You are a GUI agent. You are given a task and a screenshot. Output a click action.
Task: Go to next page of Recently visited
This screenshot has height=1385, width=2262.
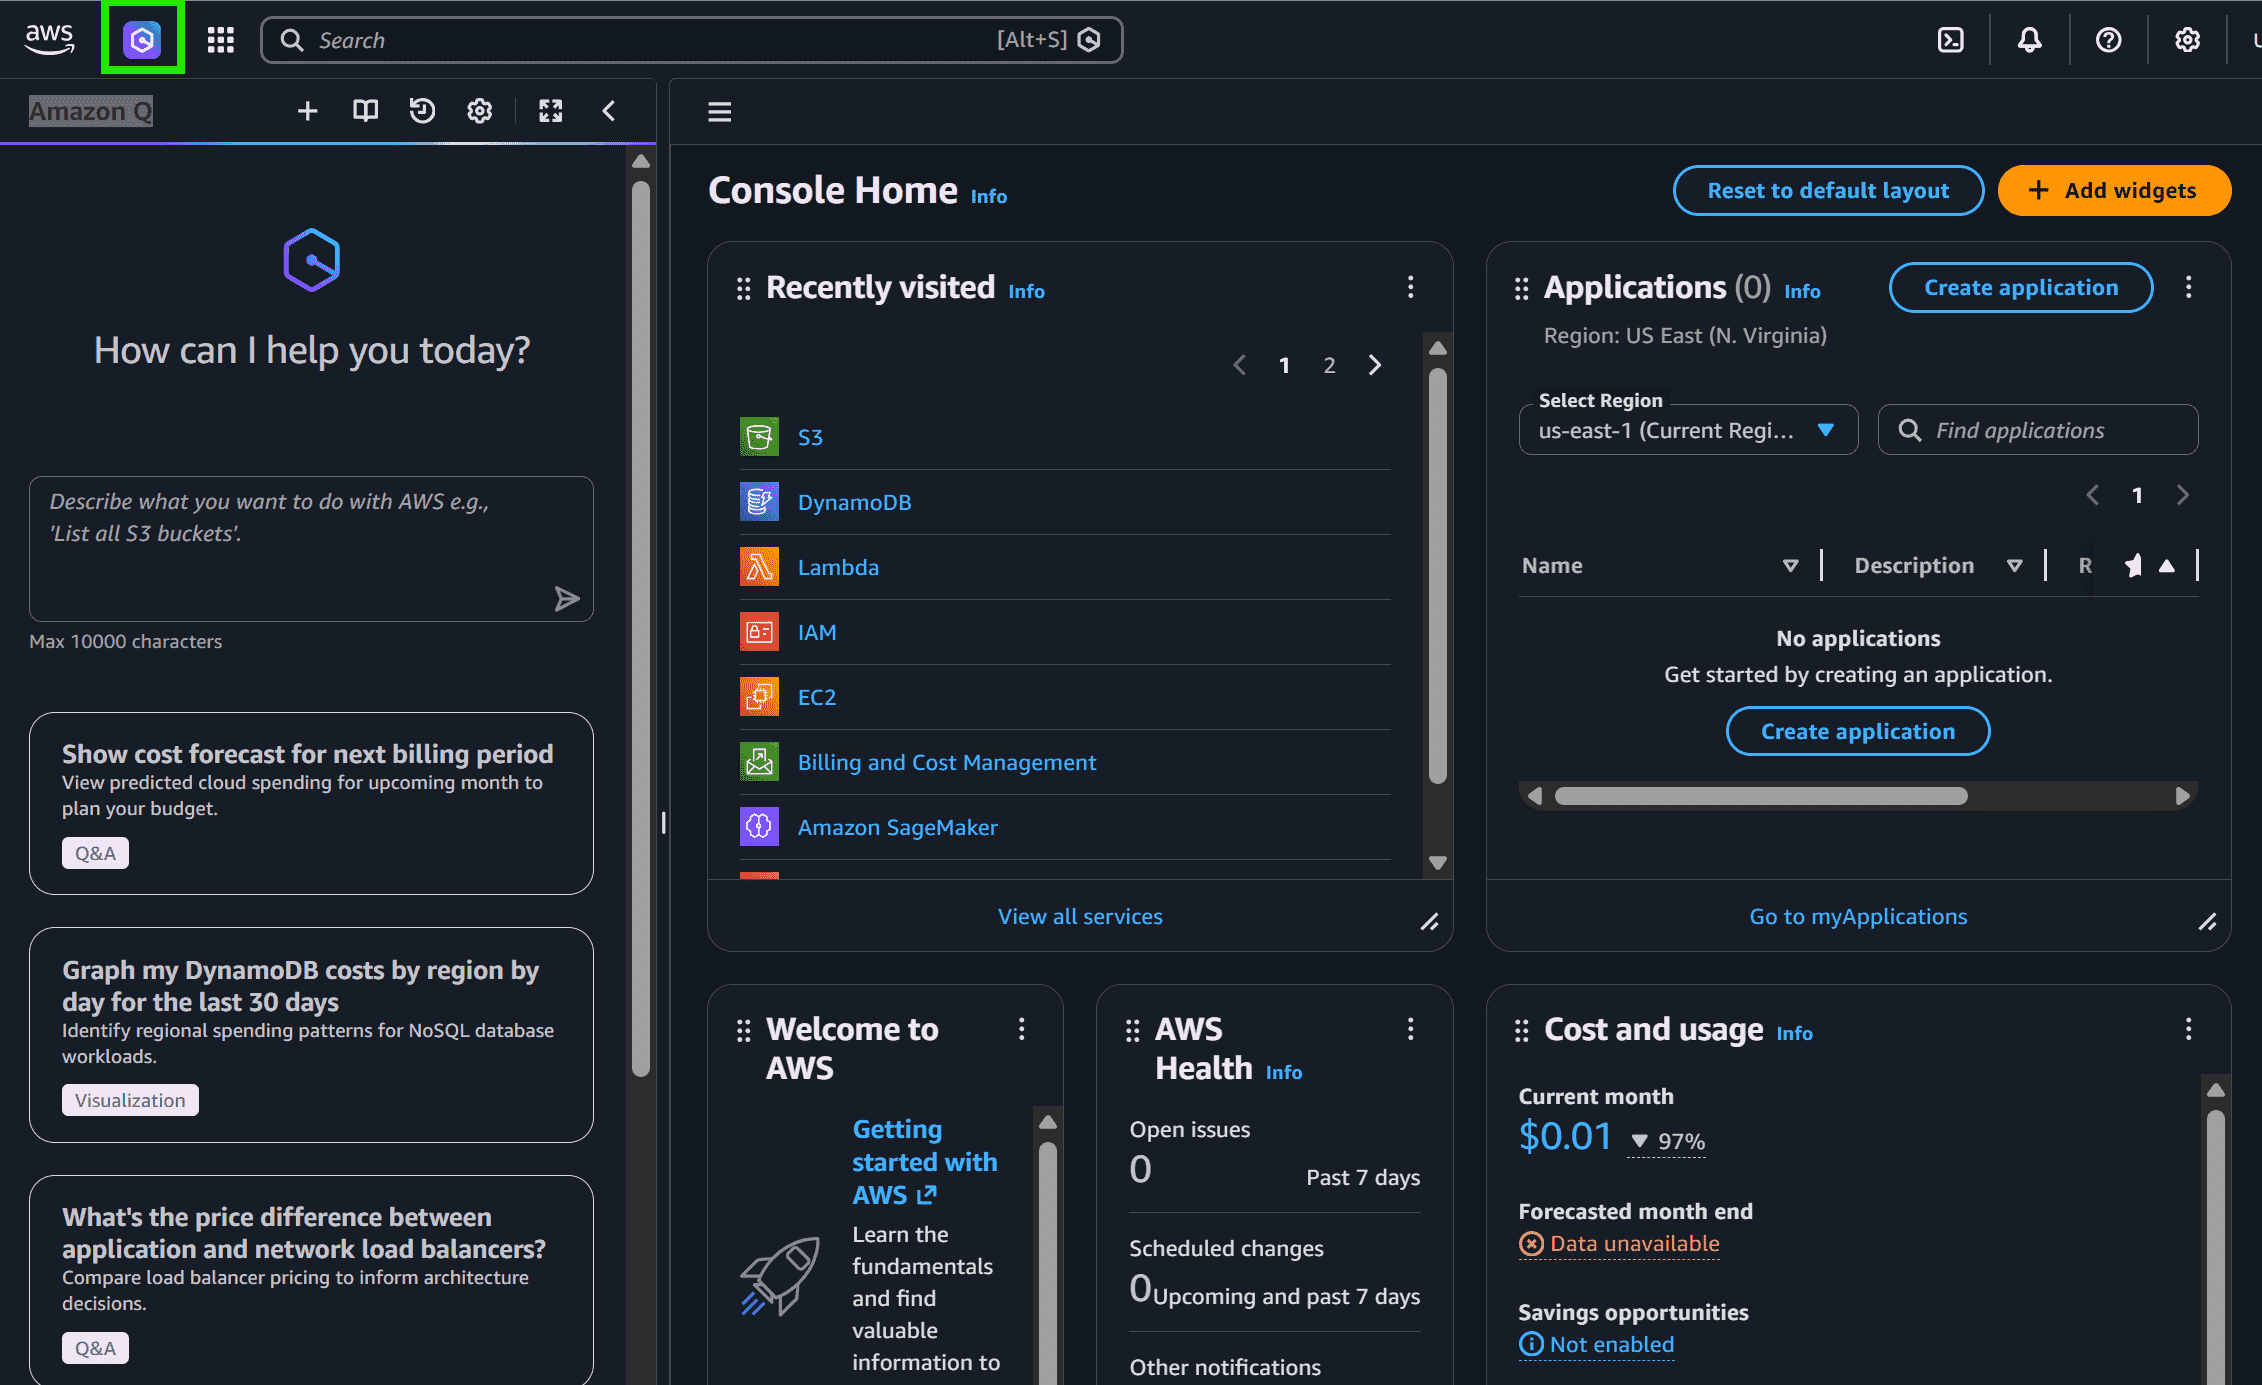pyautogui.click(x=1375, y=365)
